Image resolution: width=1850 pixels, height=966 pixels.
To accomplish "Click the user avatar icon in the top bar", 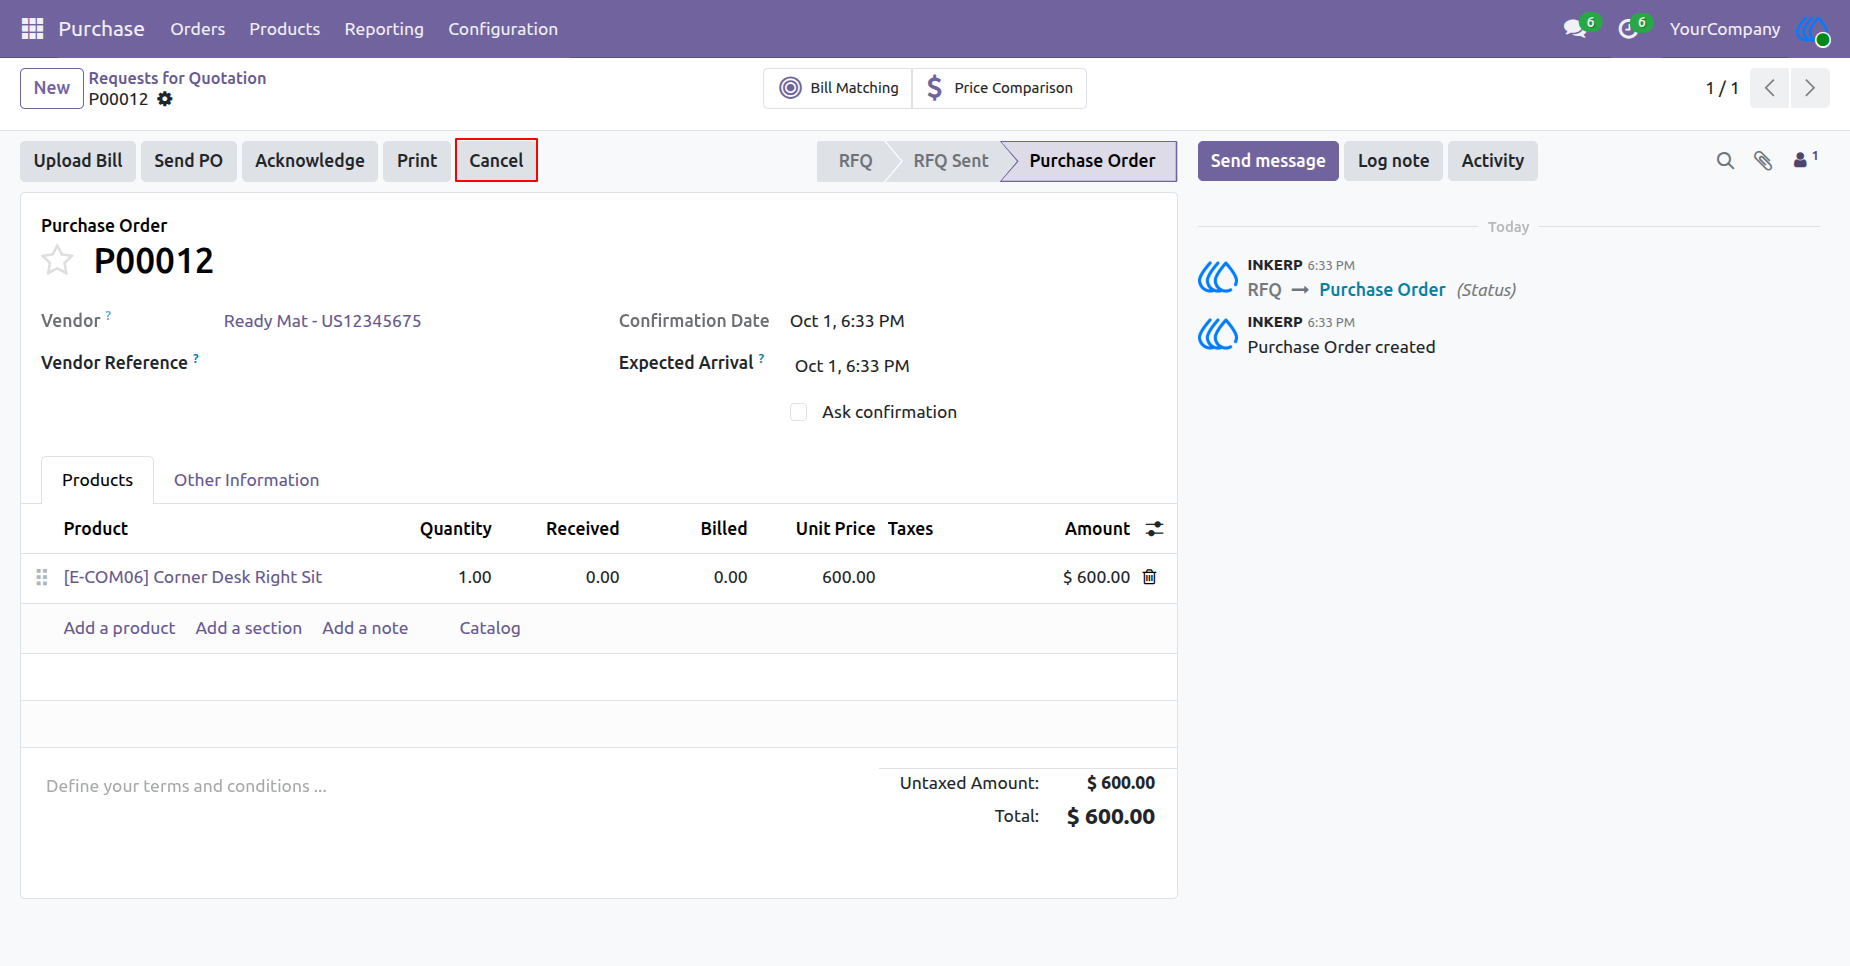I will click(1813, 29).
